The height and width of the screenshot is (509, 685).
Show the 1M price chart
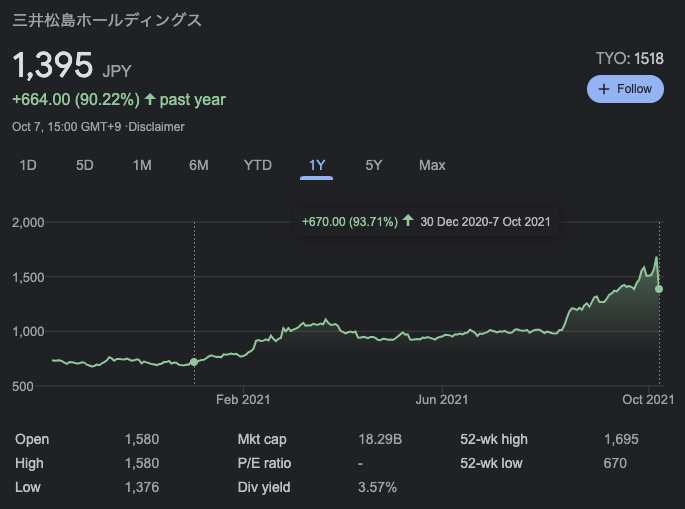142,165
